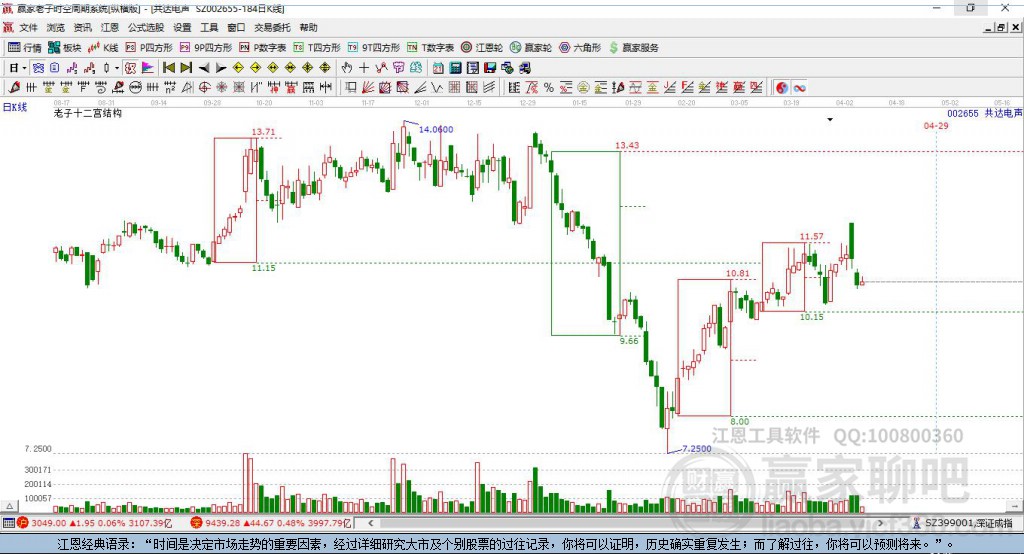Click the 002655 stock code label
This screenshot has width=1024, height=554.
pyautogui.click(x=963, y=114)
